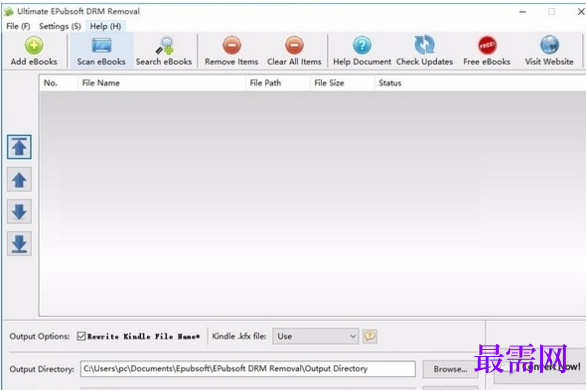
Task: Expand the Kindle .kfx file dropdown
Action: (x=315, y=336)
